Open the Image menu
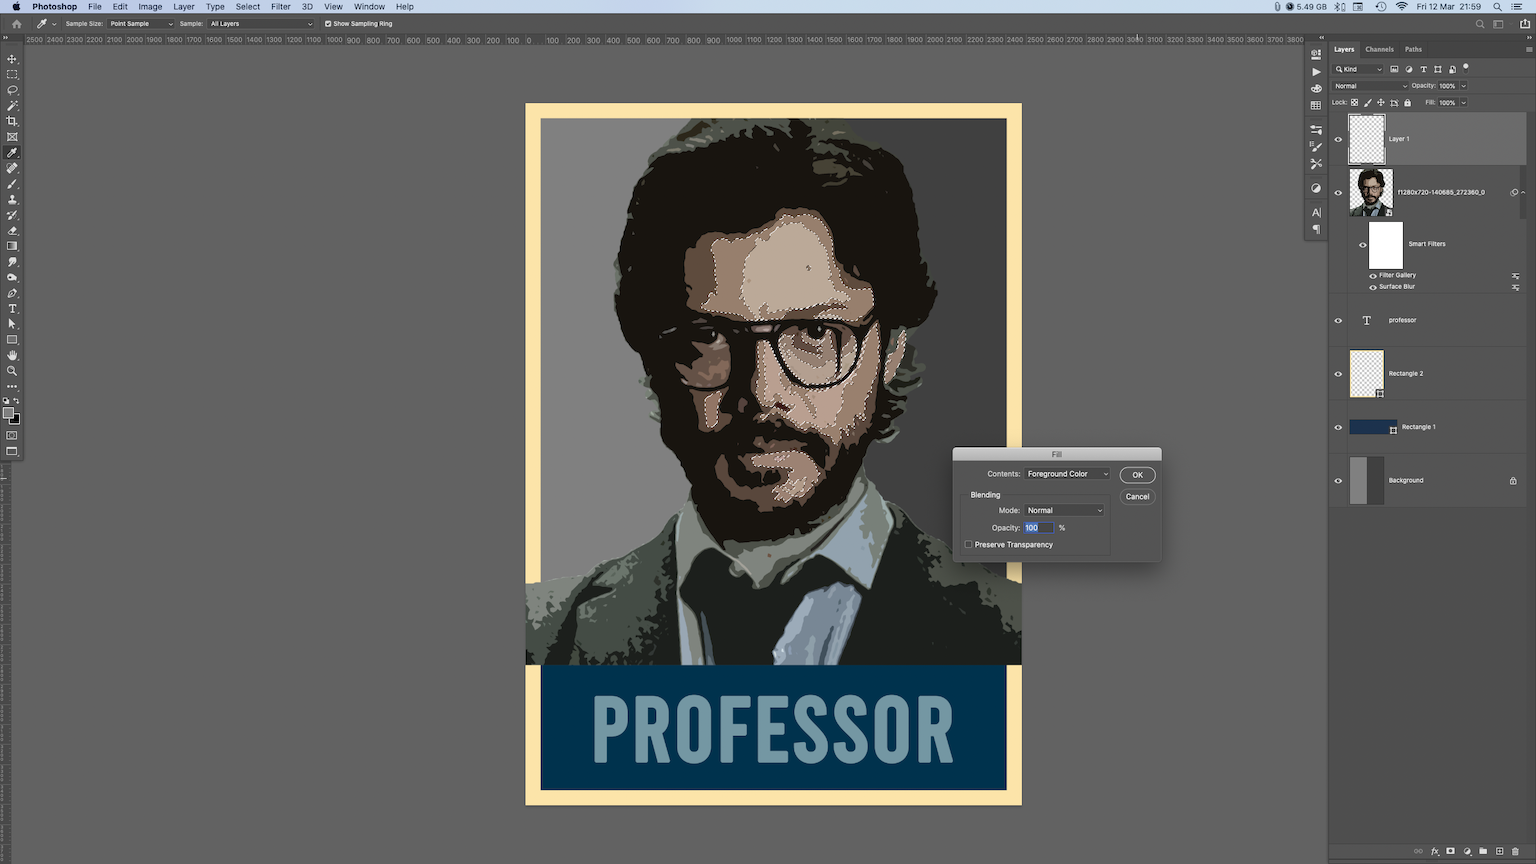Image resolution: width=1536 pixels, height=864 pixels. [x=150, y=7]
